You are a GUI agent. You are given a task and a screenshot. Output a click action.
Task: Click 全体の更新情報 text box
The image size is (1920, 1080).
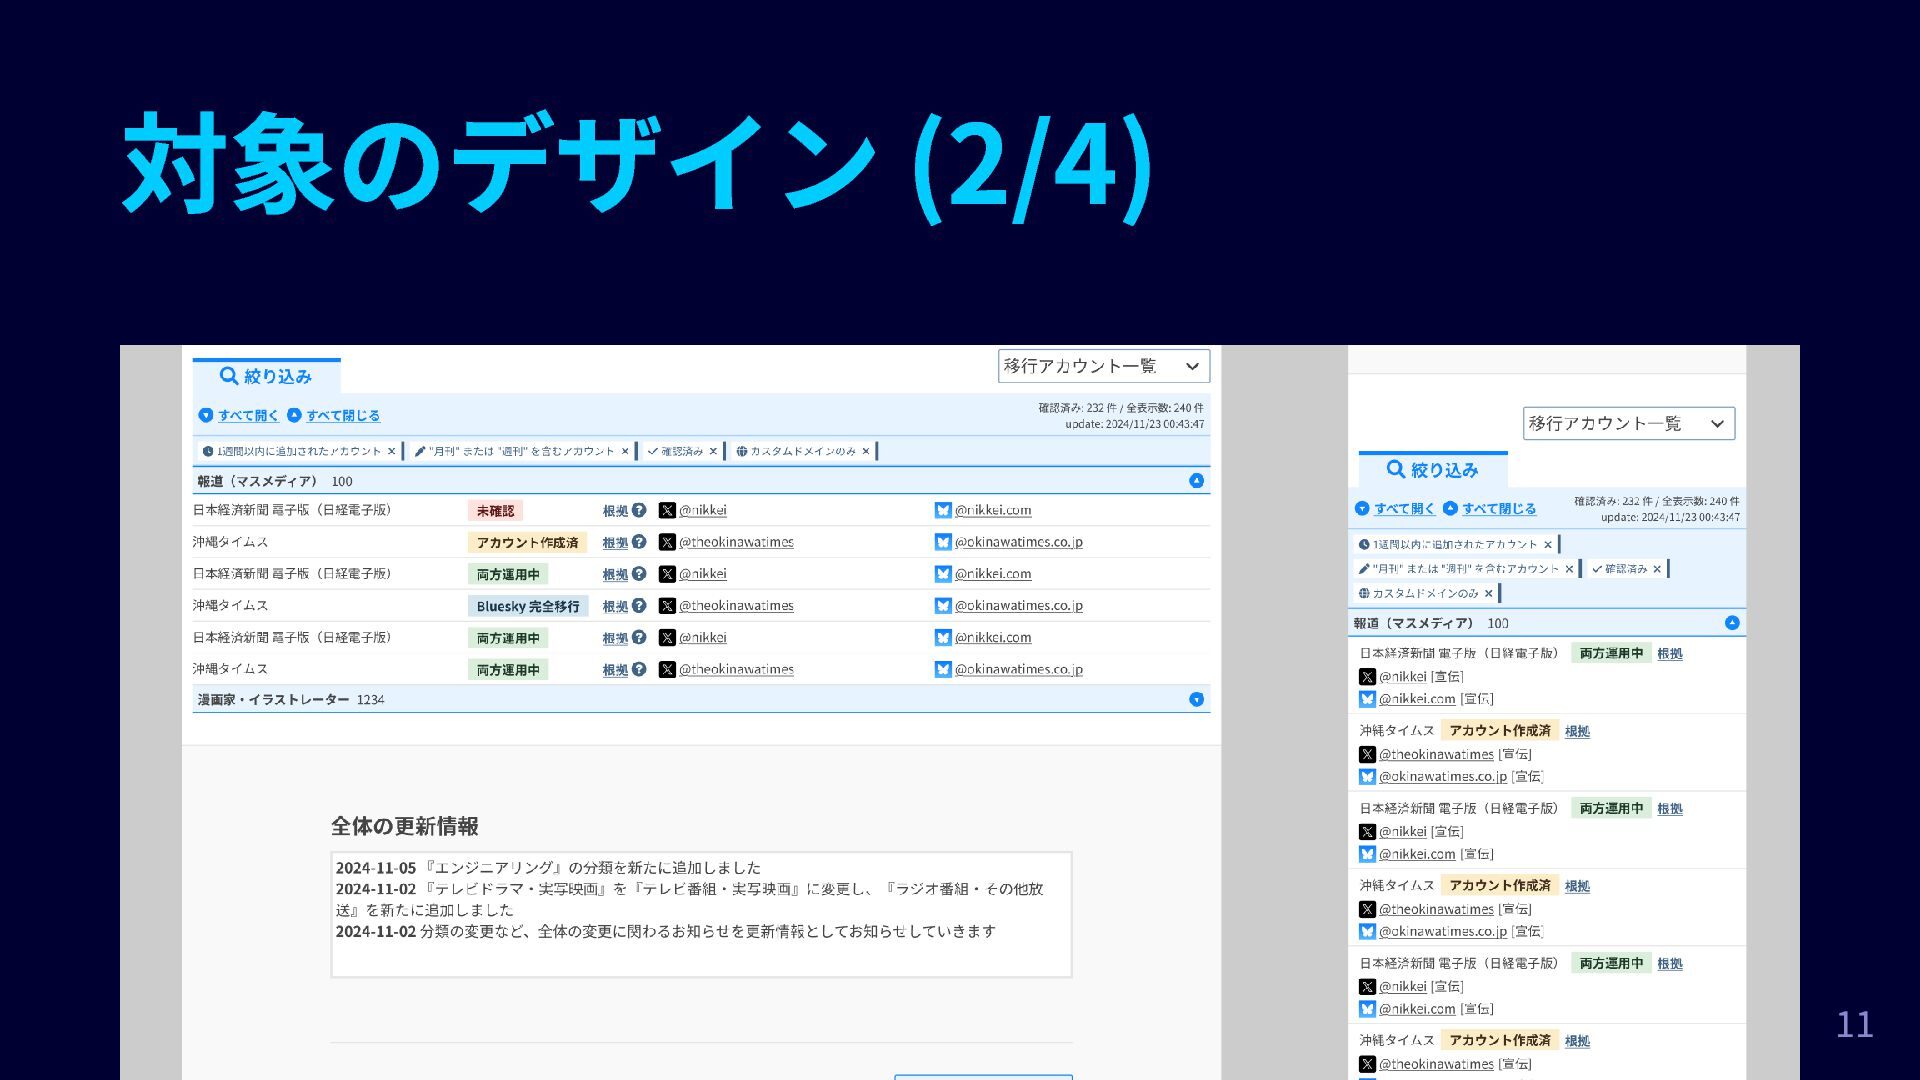(701, 914)
